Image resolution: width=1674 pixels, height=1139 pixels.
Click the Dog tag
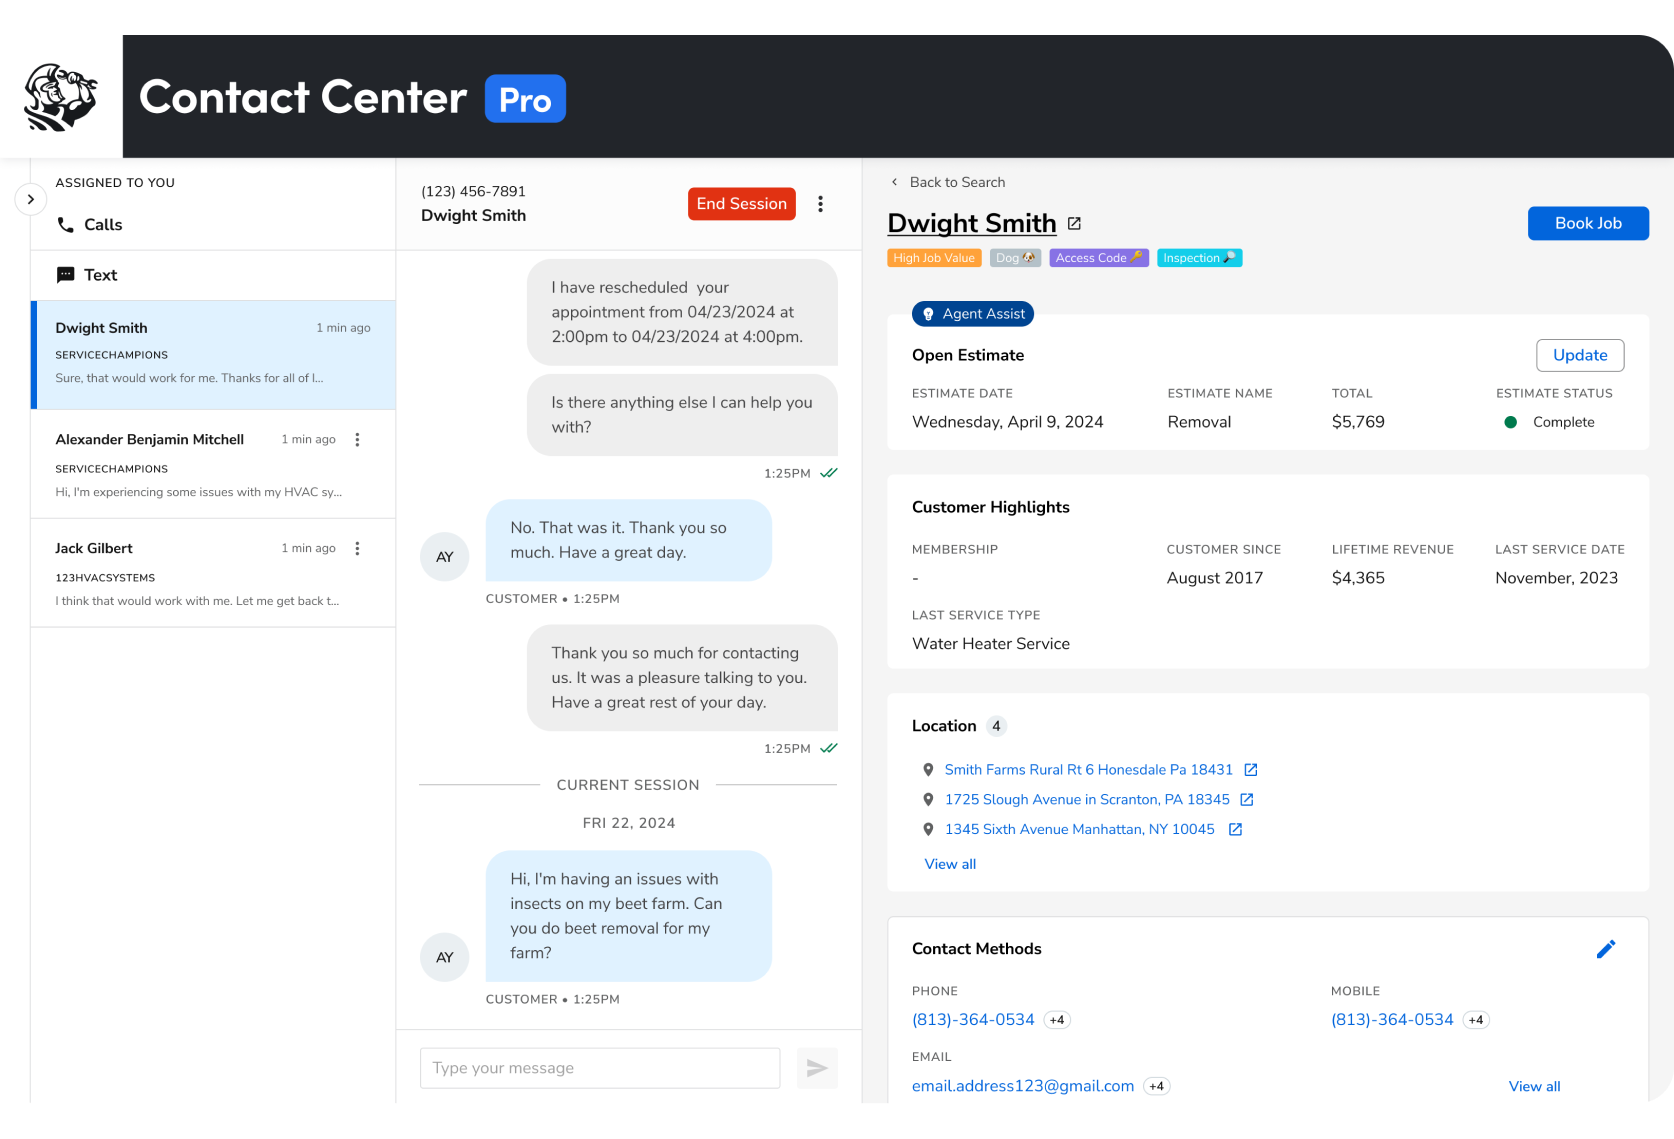pos(1016,258)
